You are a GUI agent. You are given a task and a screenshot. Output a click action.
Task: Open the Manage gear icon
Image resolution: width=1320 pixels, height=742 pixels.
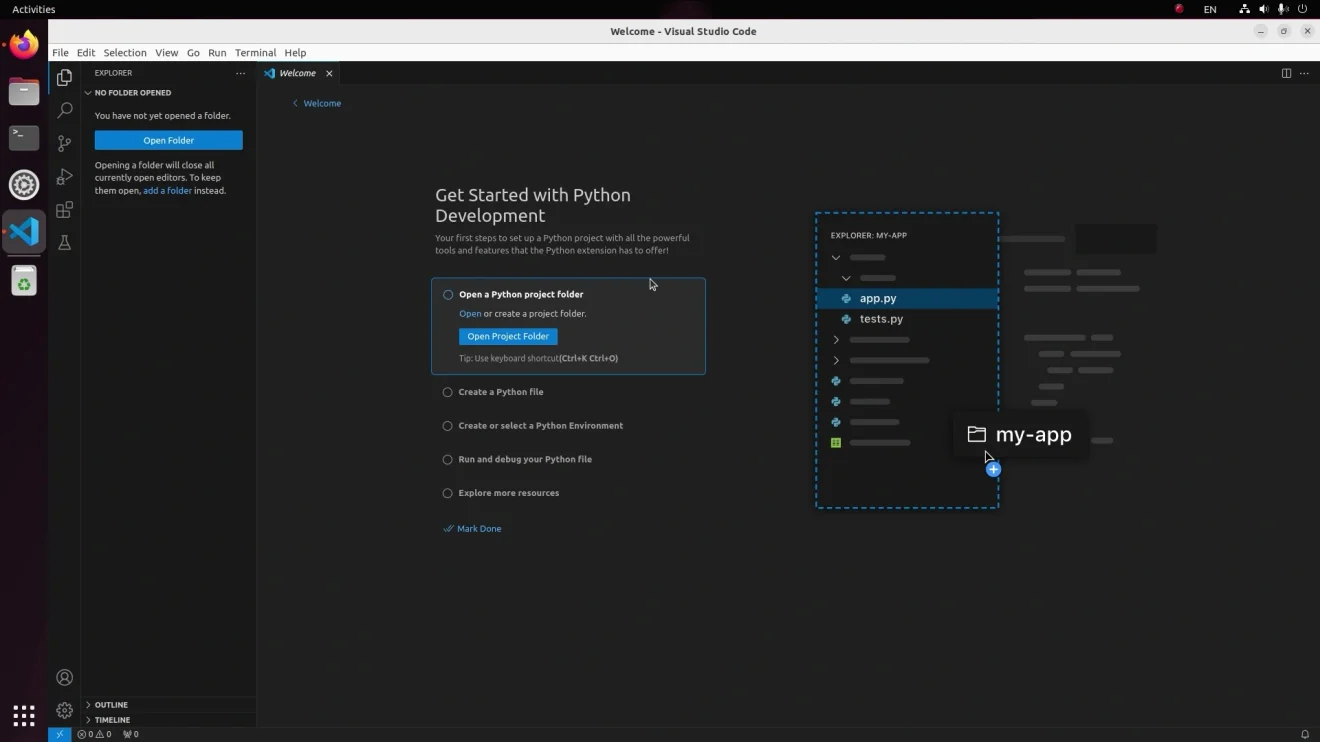64,710
